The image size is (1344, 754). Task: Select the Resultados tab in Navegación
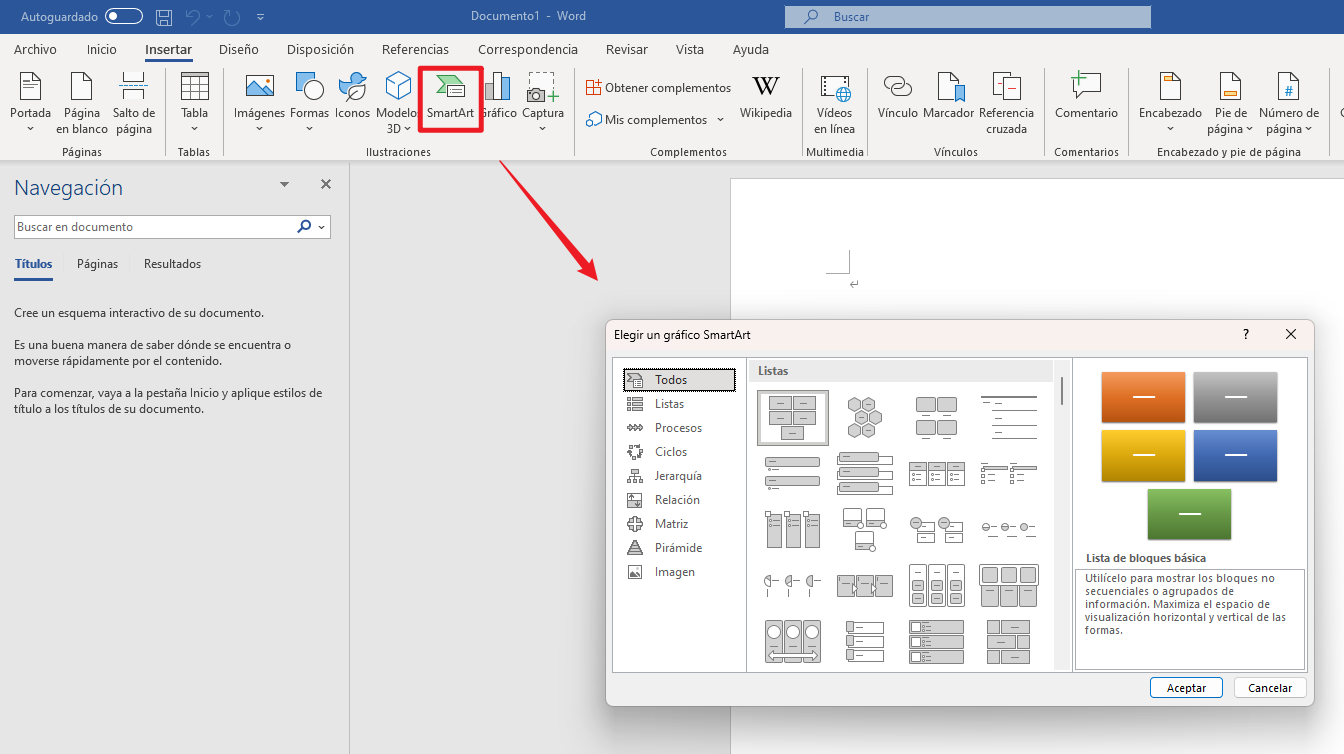[x=172, y=264]
